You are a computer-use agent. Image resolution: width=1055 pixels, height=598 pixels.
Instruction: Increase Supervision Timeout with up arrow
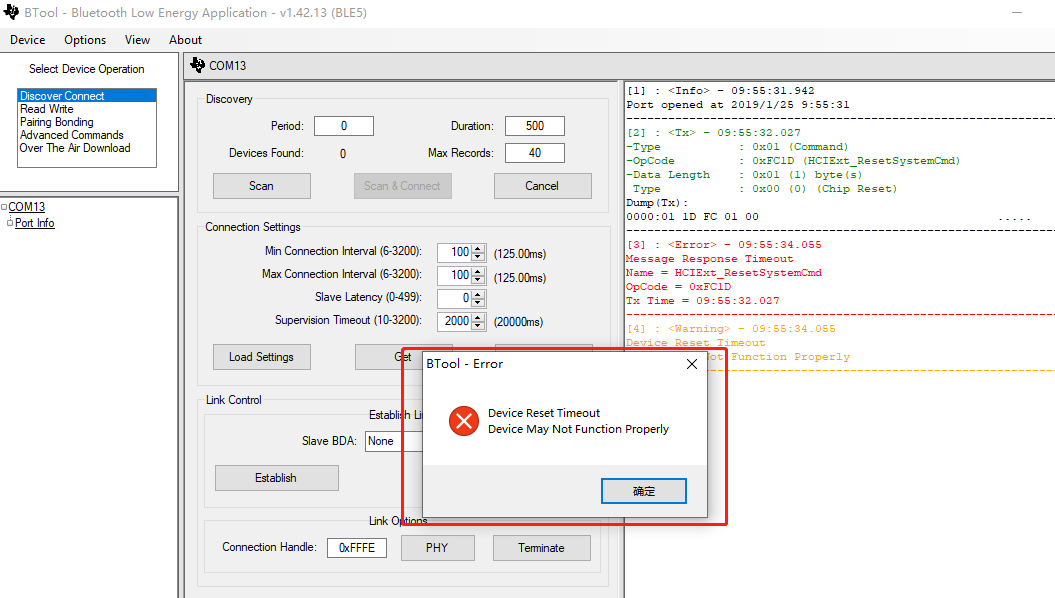pos(478,317)
